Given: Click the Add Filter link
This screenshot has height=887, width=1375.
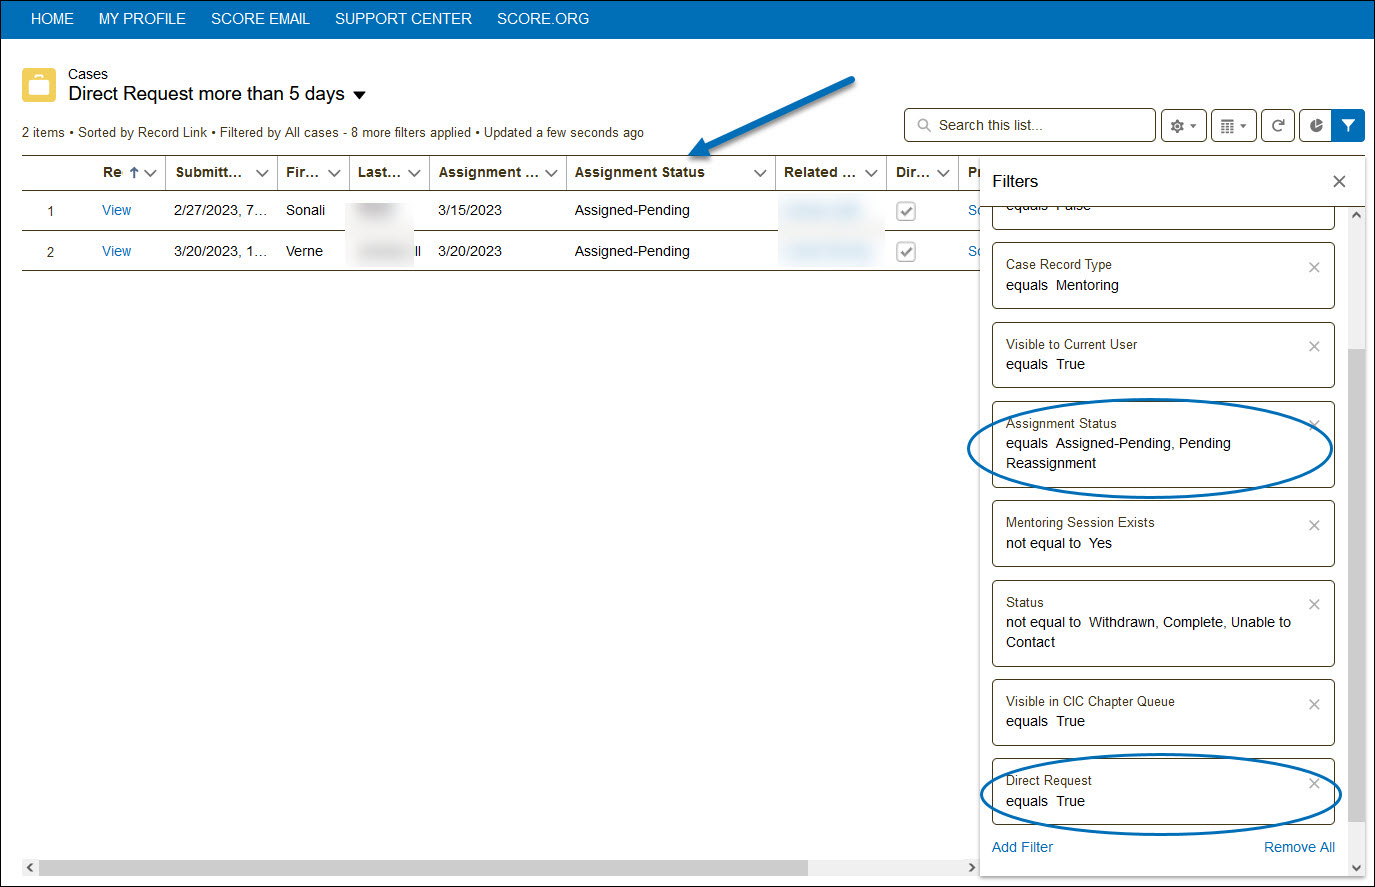Looking at the screenshot, I should tap(1022, 847).
